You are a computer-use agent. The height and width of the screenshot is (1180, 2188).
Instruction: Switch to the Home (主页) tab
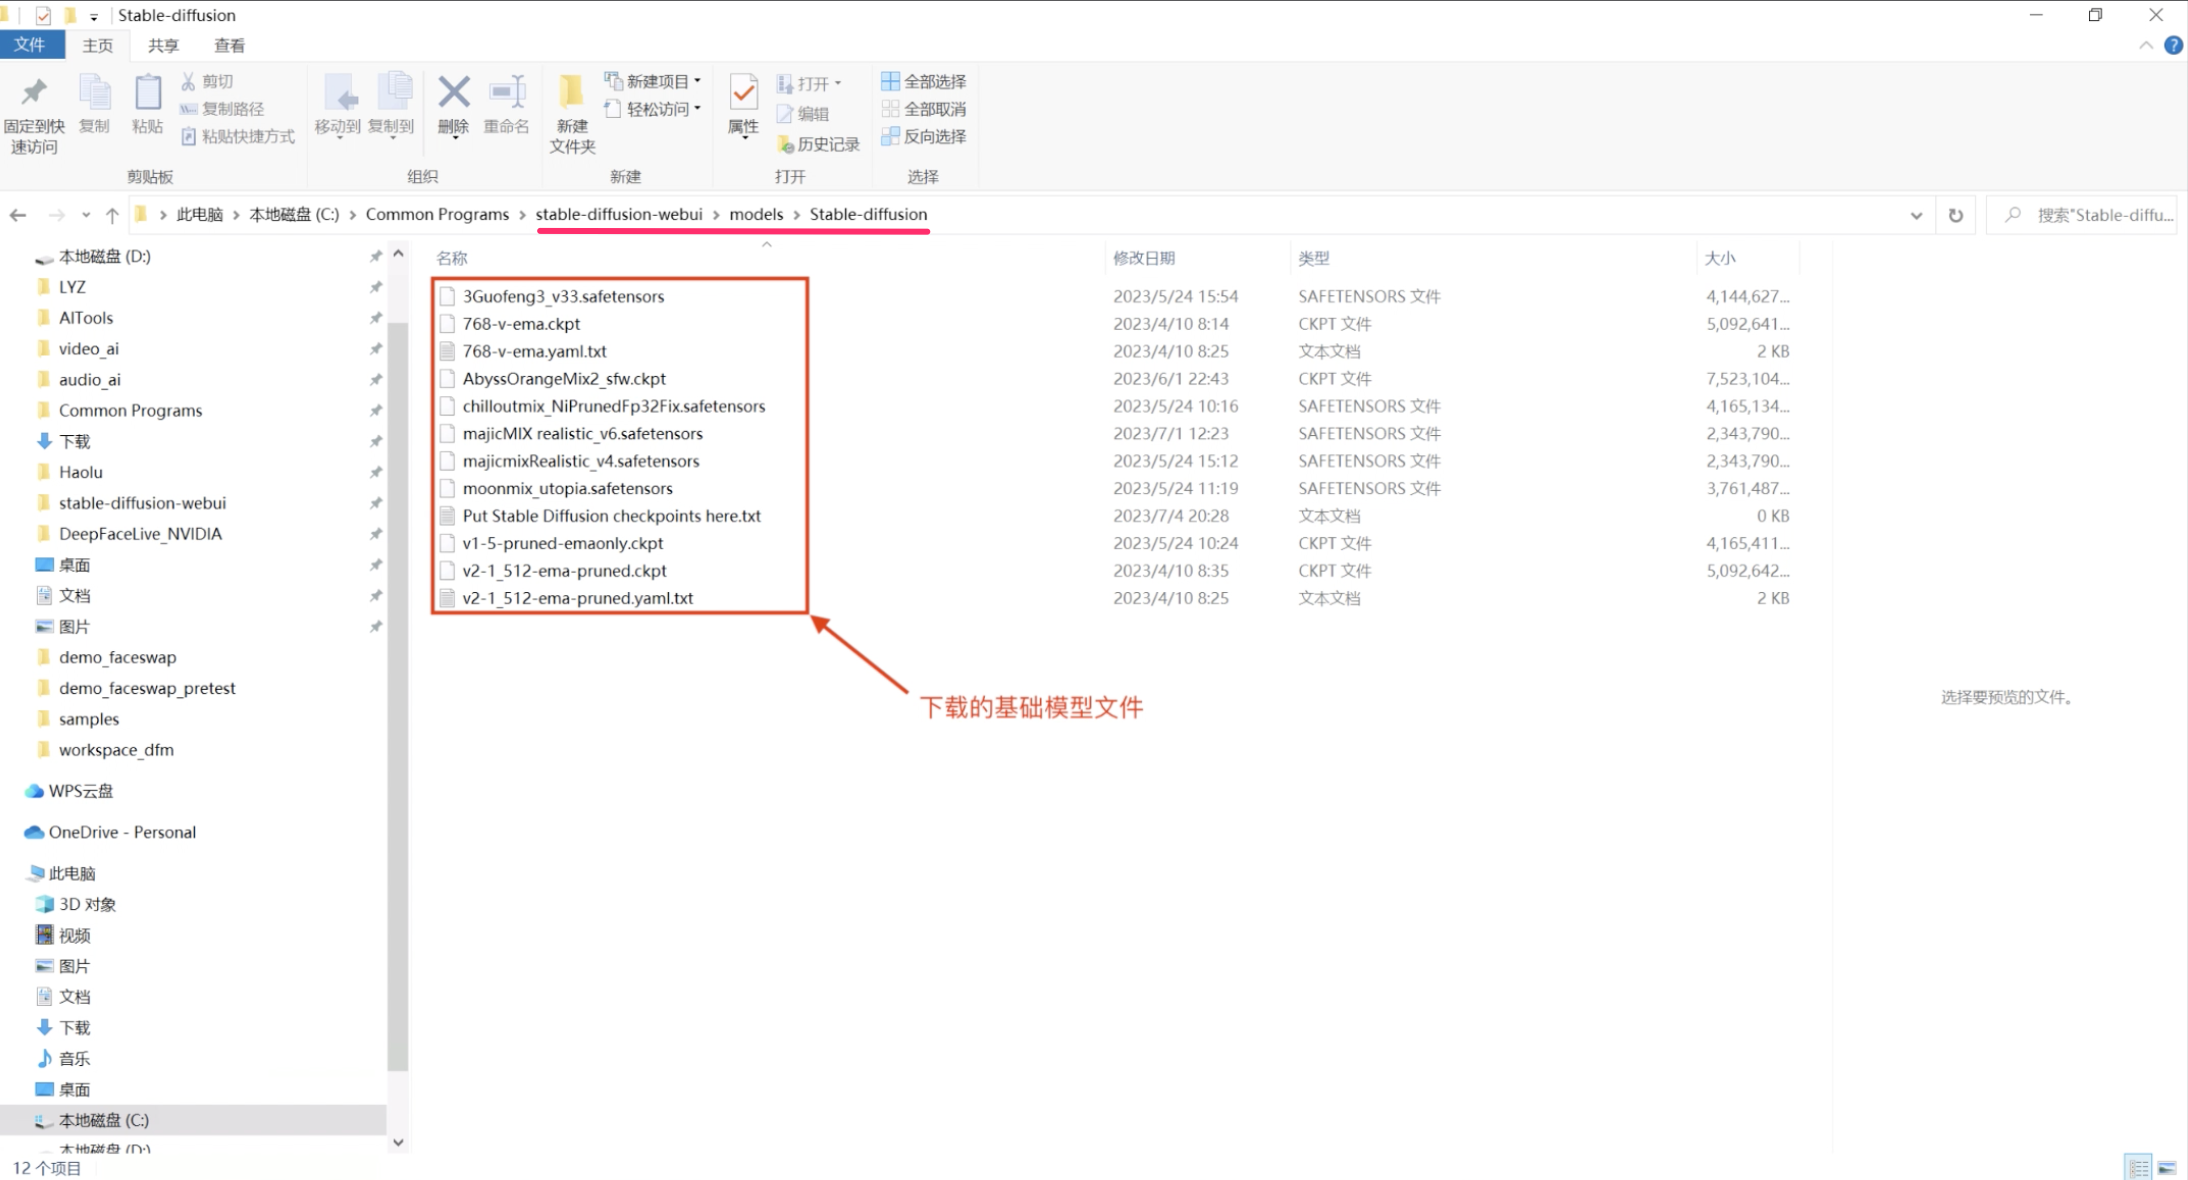98,45
